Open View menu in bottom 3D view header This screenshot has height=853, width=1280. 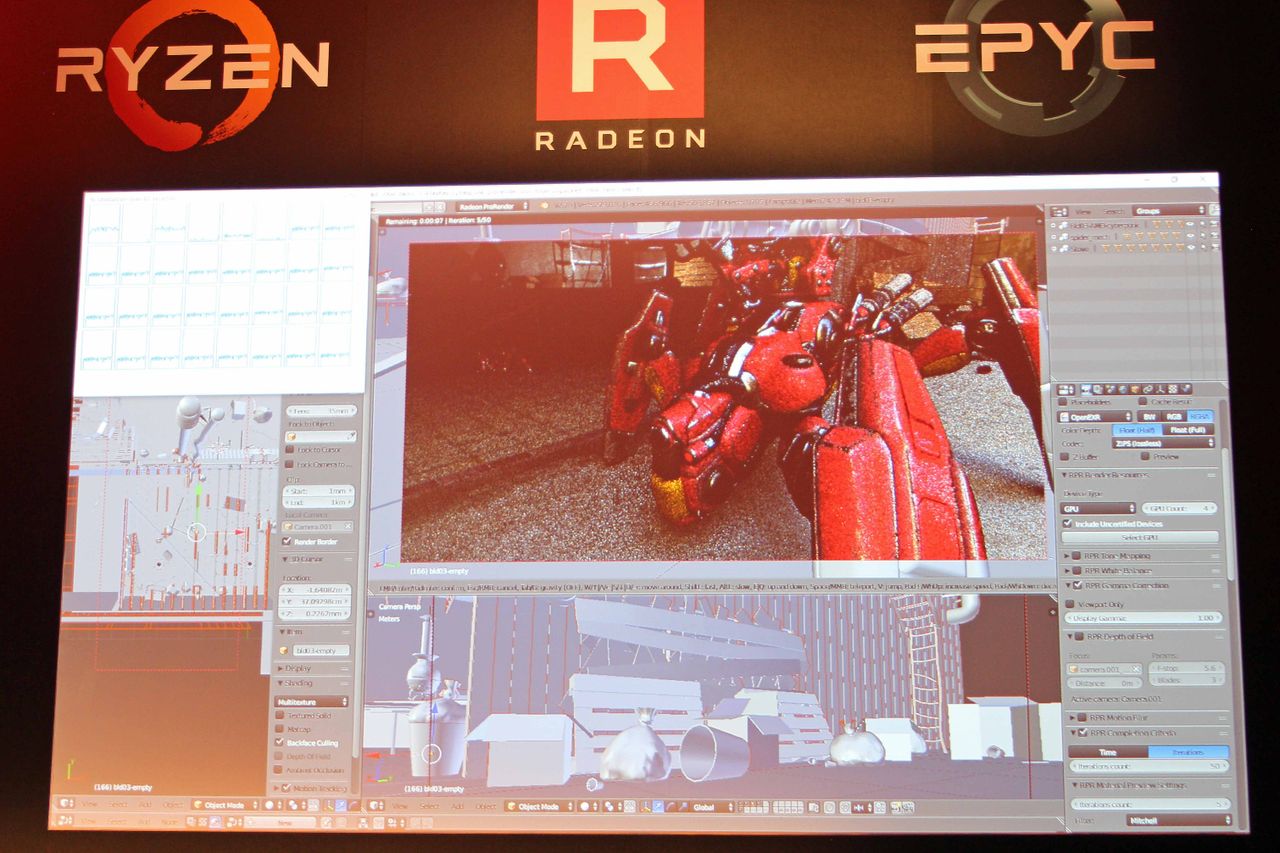(399, 806)
